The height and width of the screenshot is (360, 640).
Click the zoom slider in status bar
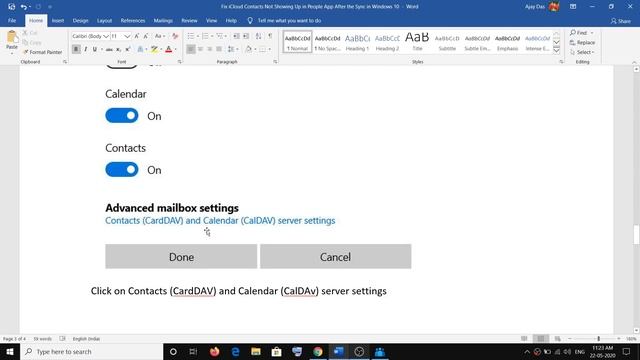[x=598, y=339]
